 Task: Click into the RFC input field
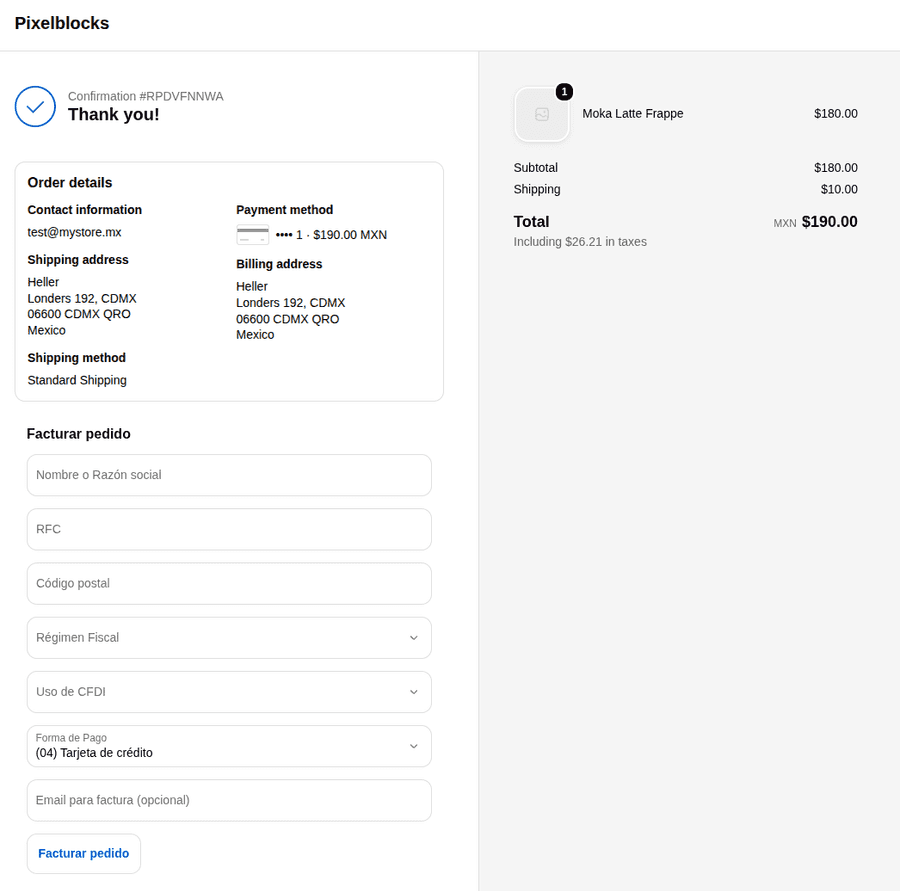click(229, 529)
